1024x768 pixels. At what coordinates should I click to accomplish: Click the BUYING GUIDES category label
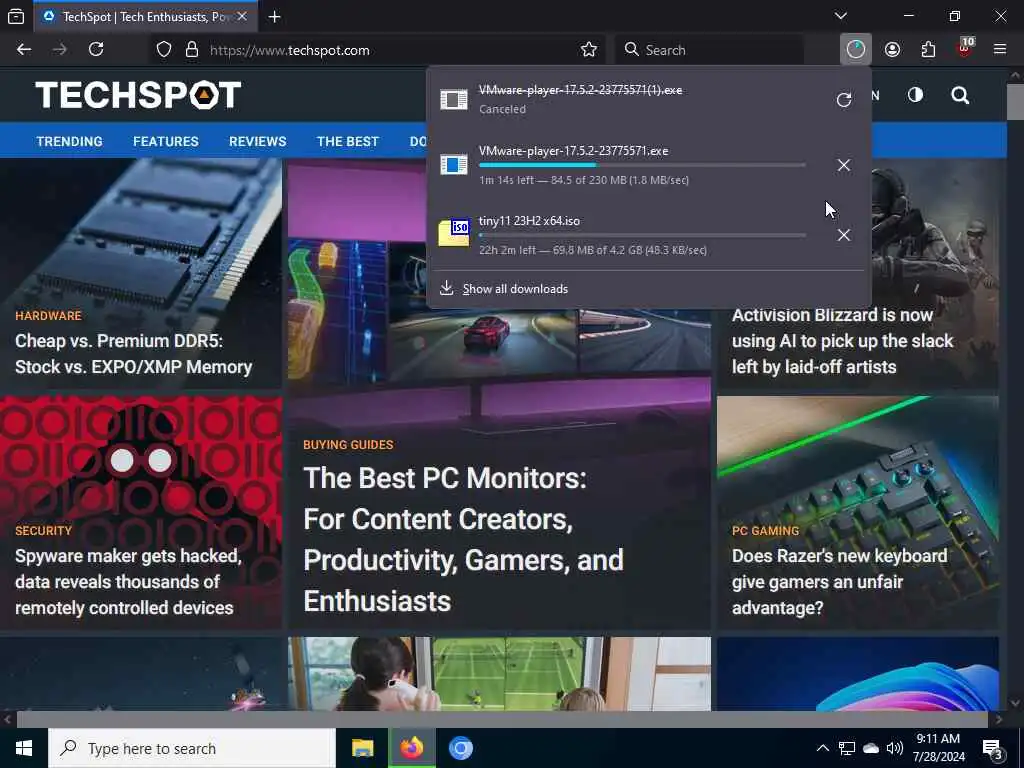348,445
